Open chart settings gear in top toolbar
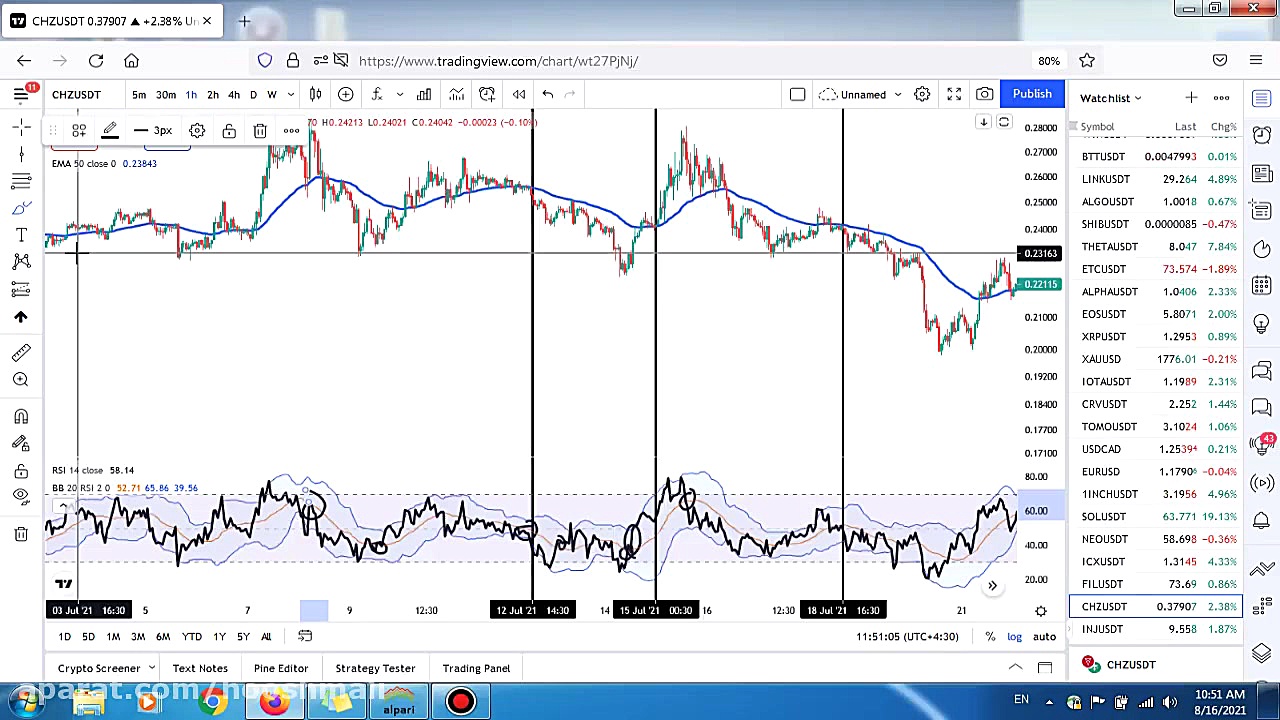Screen dimensions: 1280x720 pyautogui.click(x=922, y=94)
